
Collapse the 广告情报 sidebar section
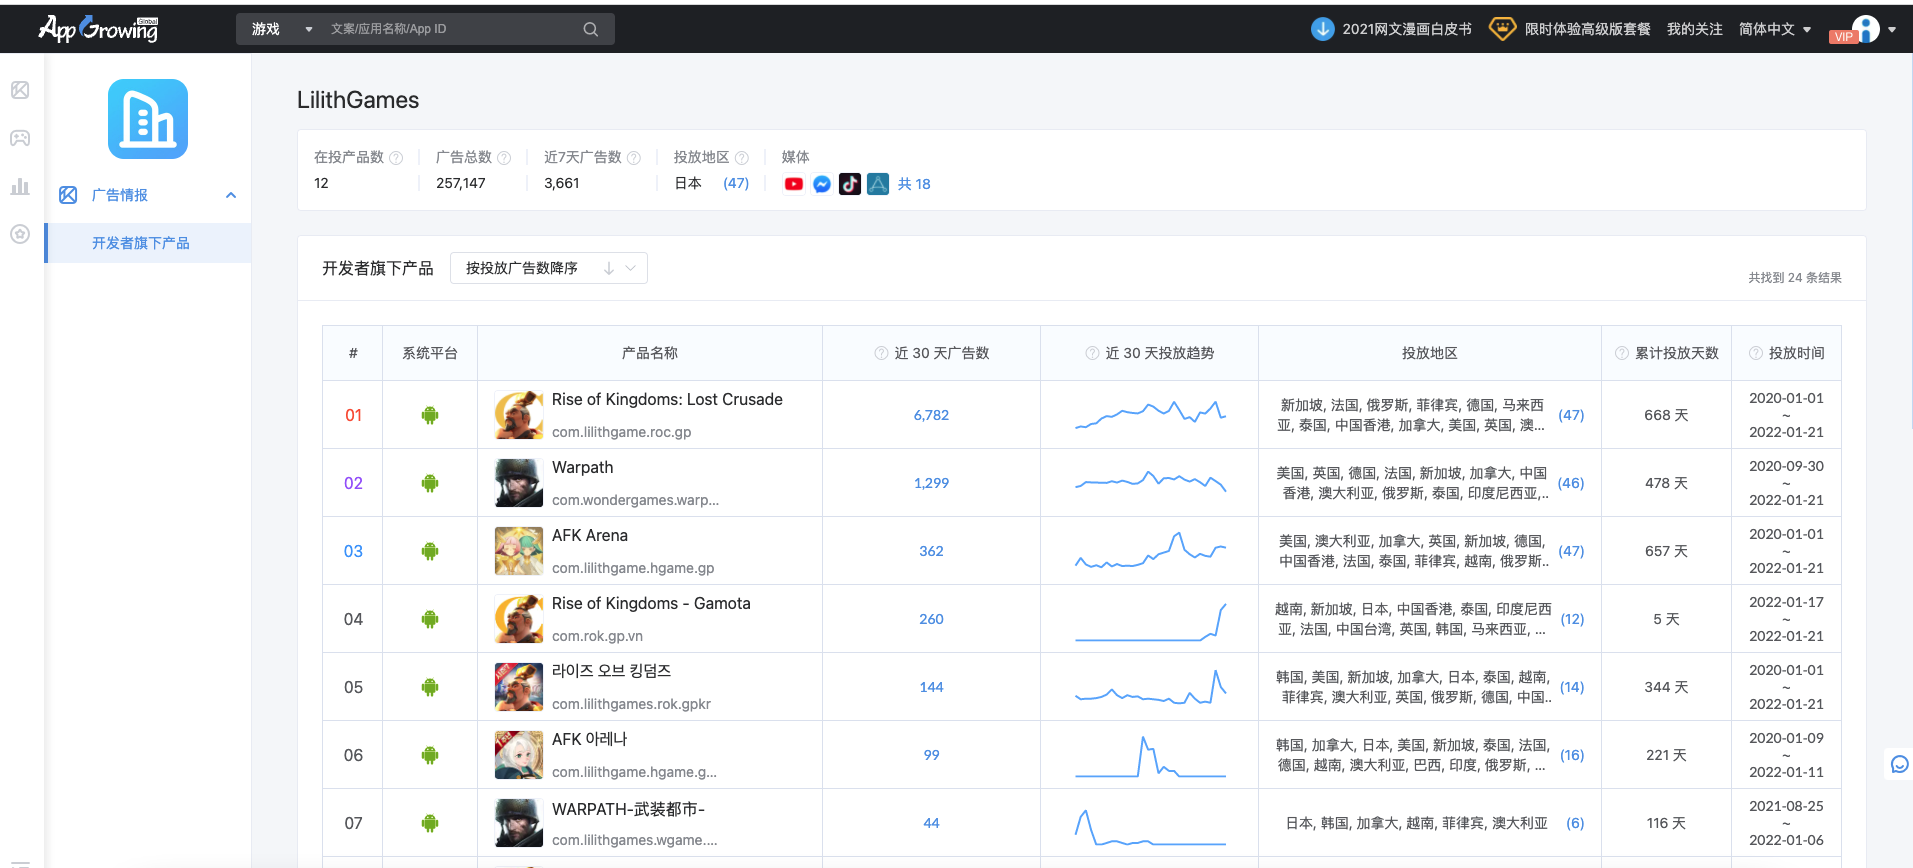231,195
